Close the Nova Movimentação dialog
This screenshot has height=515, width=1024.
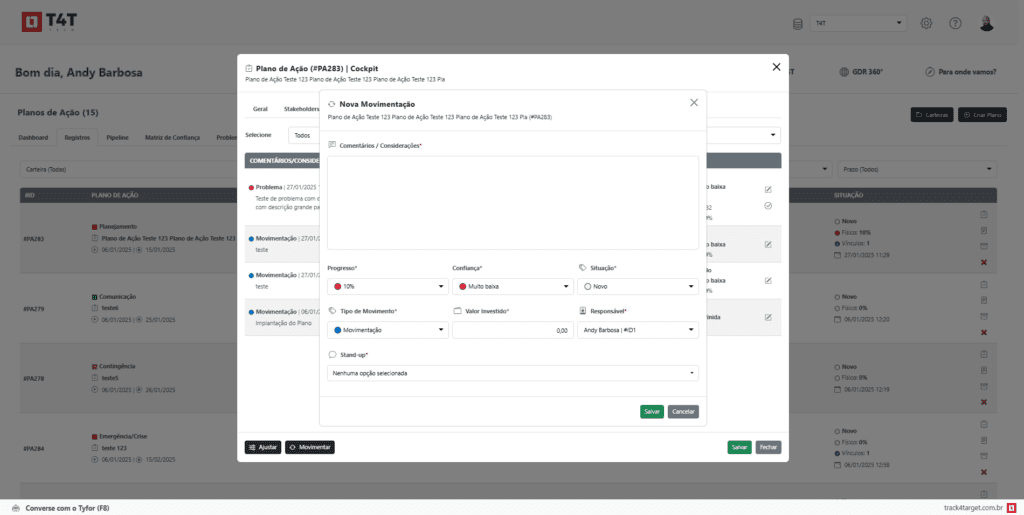click(694, 103)
